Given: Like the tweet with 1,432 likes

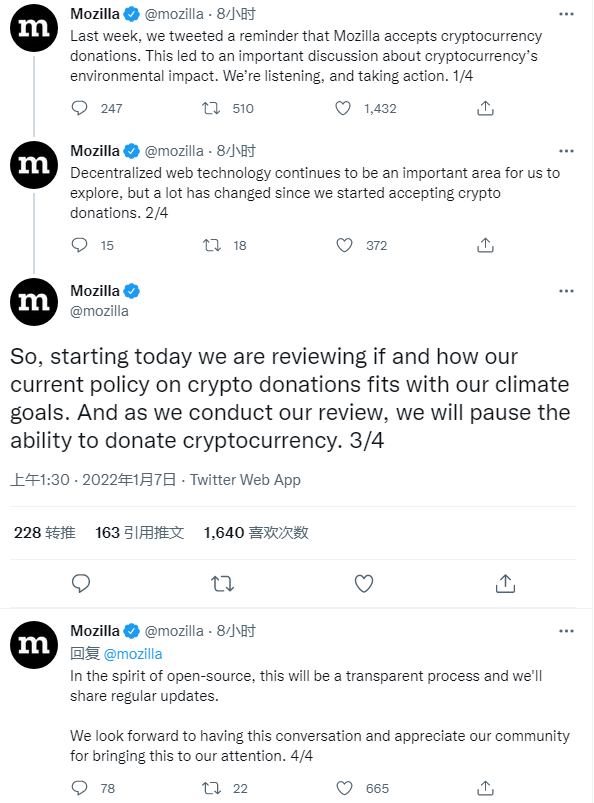Looking at the screenshot, I should (343, 108).
